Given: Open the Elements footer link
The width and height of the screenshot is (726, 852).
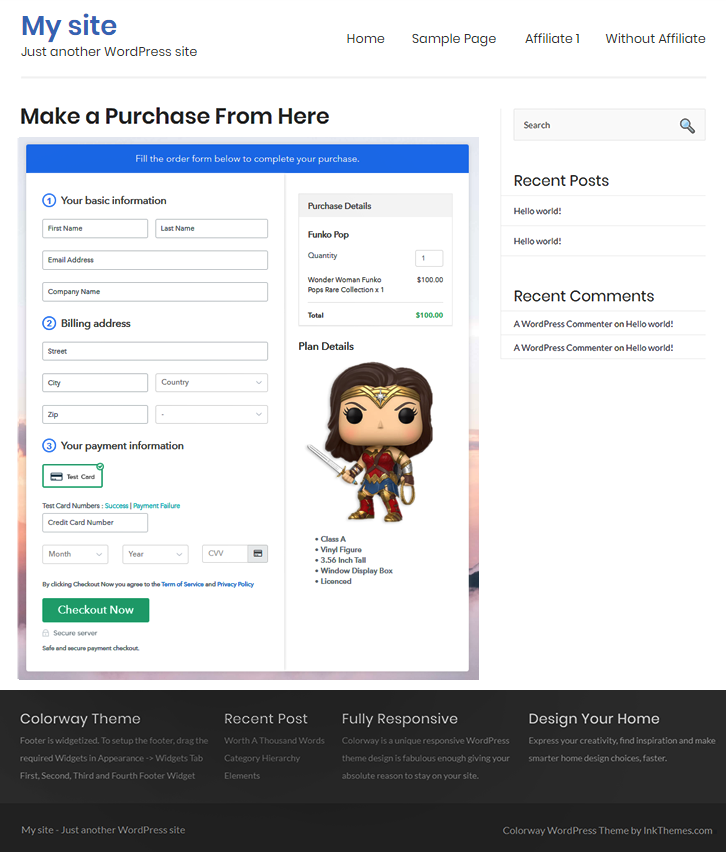Looking at the screenshot, I should (x=242, y=775).
